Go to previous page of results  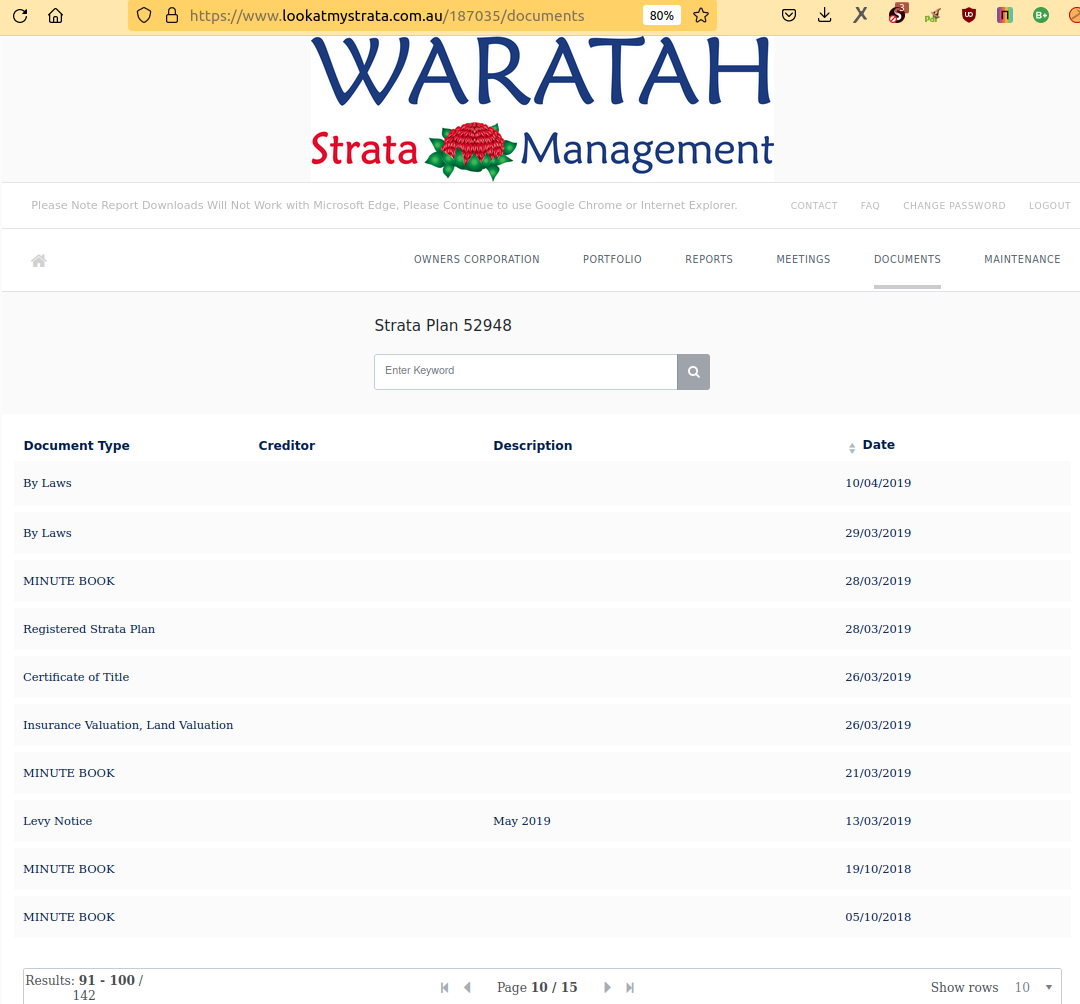pos(468,987)
